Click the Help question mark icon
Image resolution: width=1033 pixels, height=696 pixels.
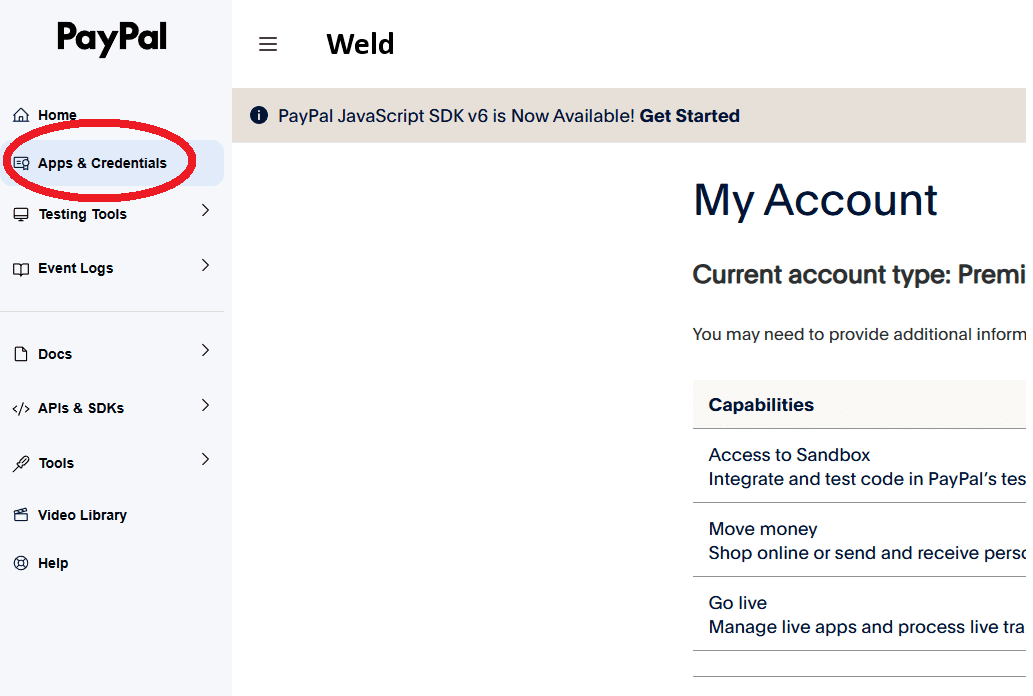point(22,563)
